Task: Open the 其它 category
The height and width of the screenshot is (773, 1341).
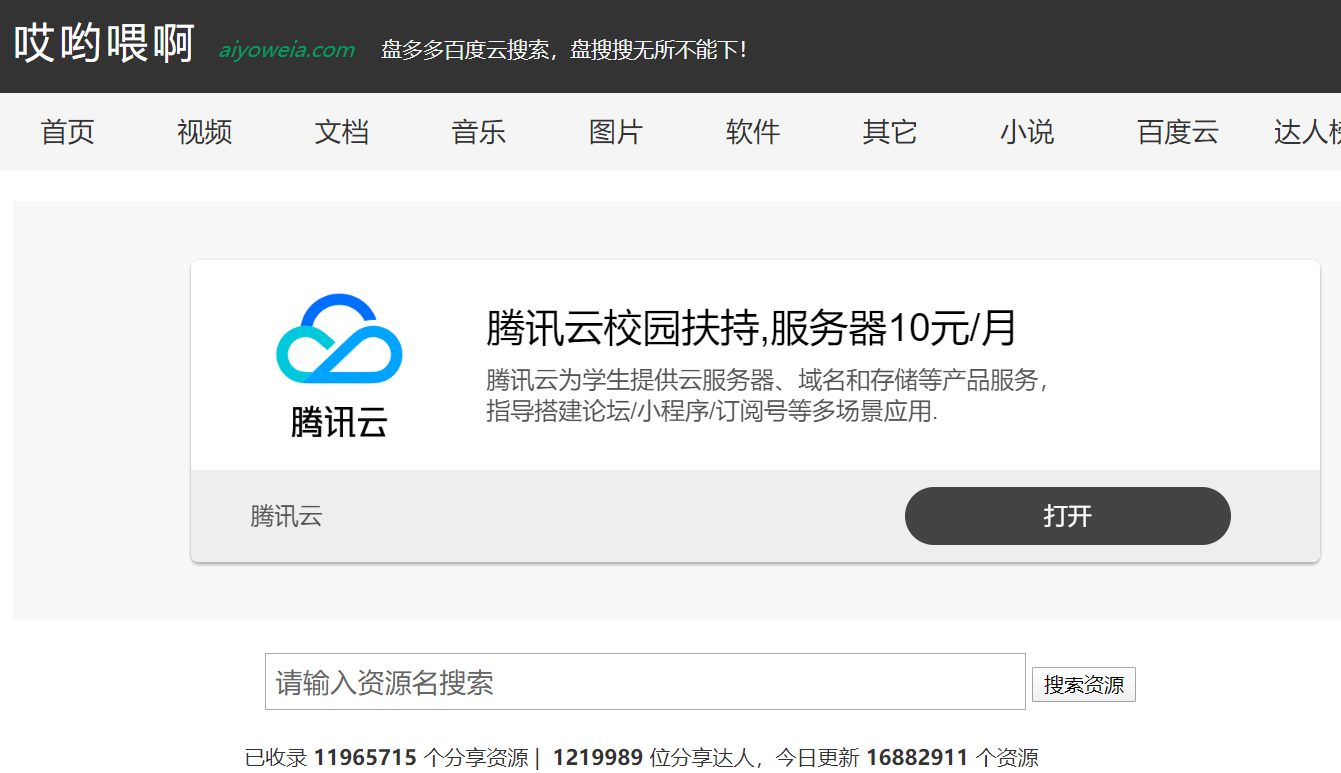Action: [890, 132]
